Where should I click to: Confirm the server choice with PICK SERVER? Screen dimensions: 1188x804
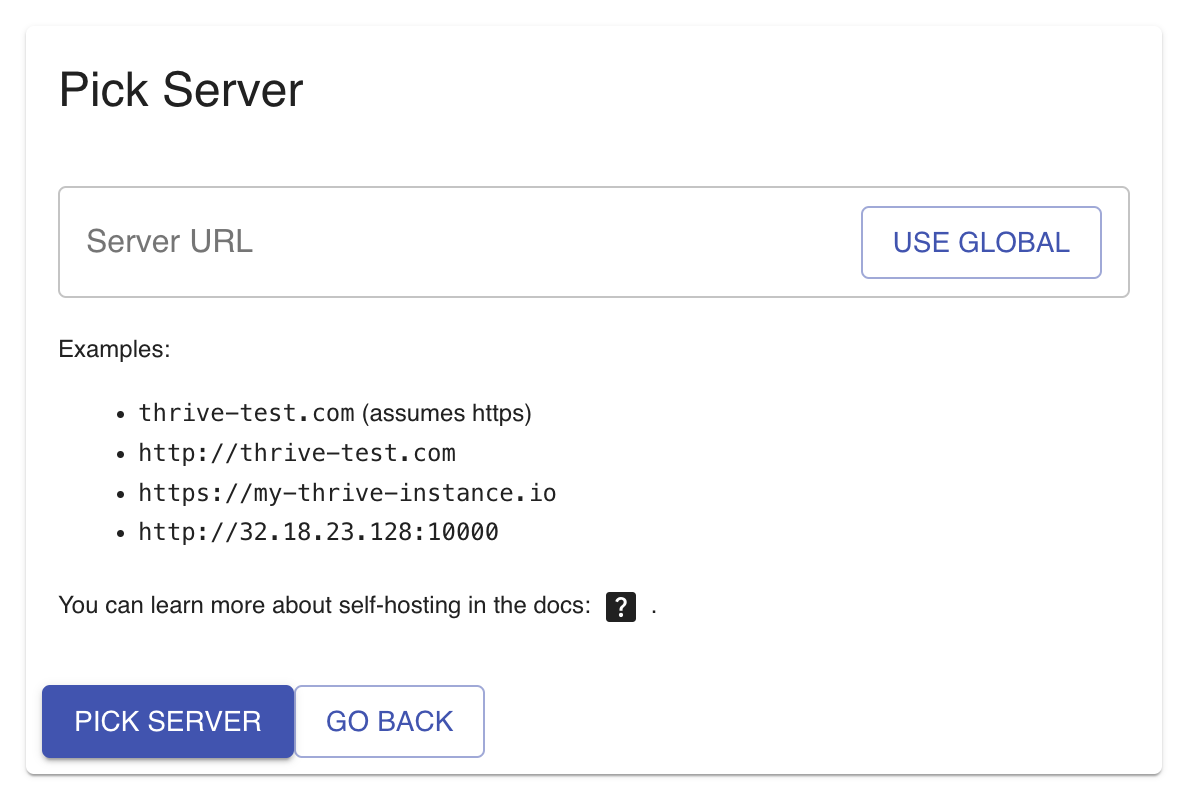[167, 721]
